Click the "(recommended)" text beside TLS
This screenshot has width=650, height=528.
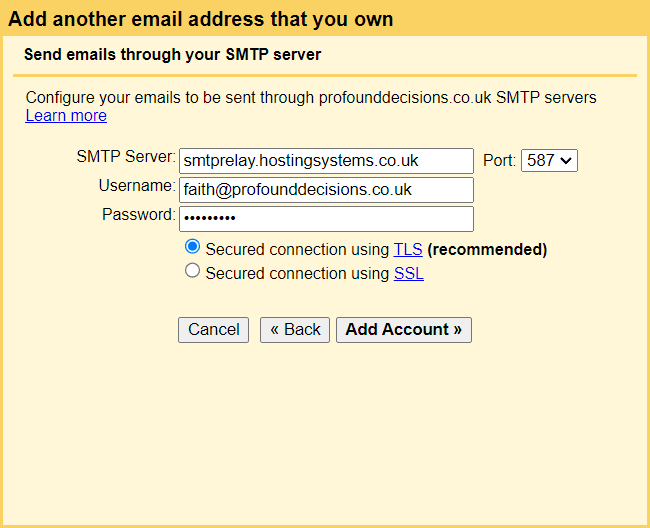[x=487, y=249]
